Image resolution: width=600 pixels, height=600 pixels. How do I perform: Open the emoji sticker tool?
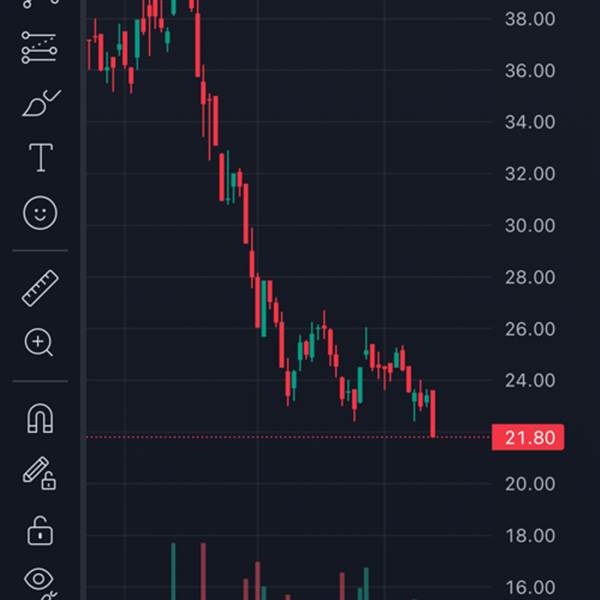tap(40, 213)
